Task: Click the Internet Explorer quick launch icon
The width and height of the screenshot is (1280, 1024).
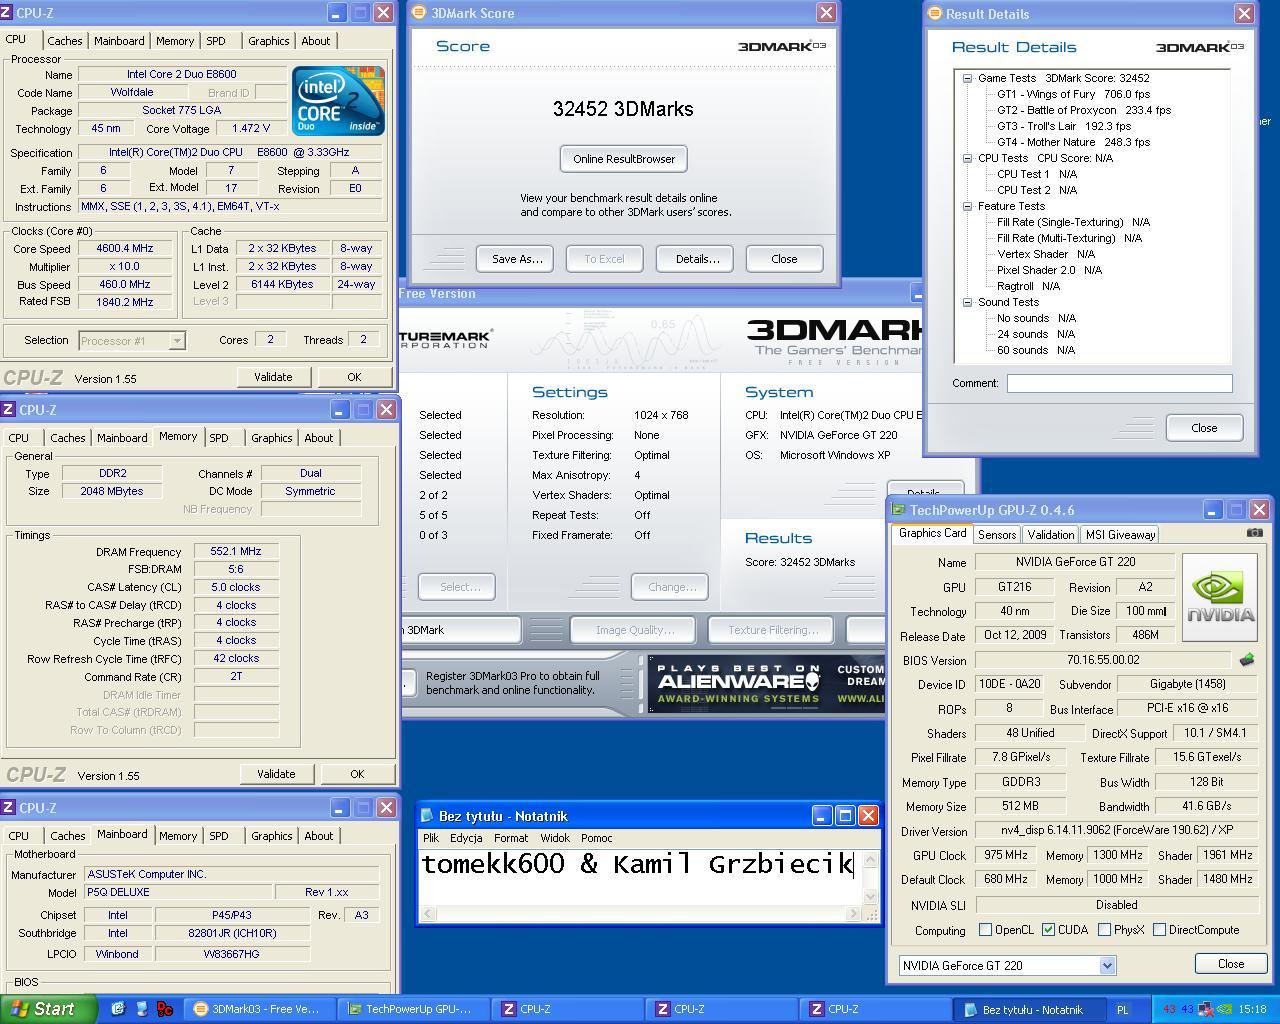Action: click(117, 1009)
